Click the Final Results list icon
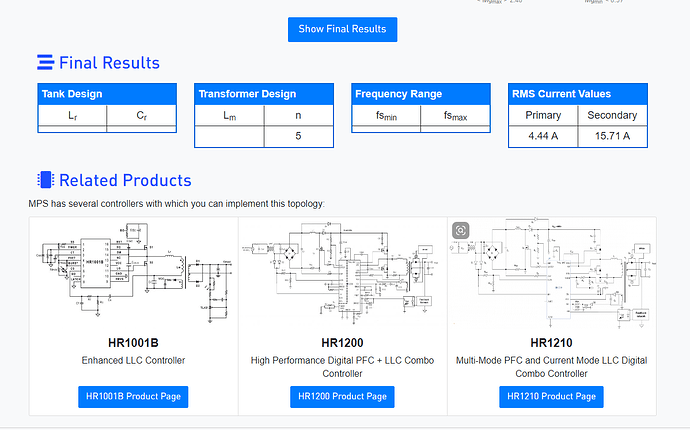Screen dimensions: 690x430 tap(45, 62)
